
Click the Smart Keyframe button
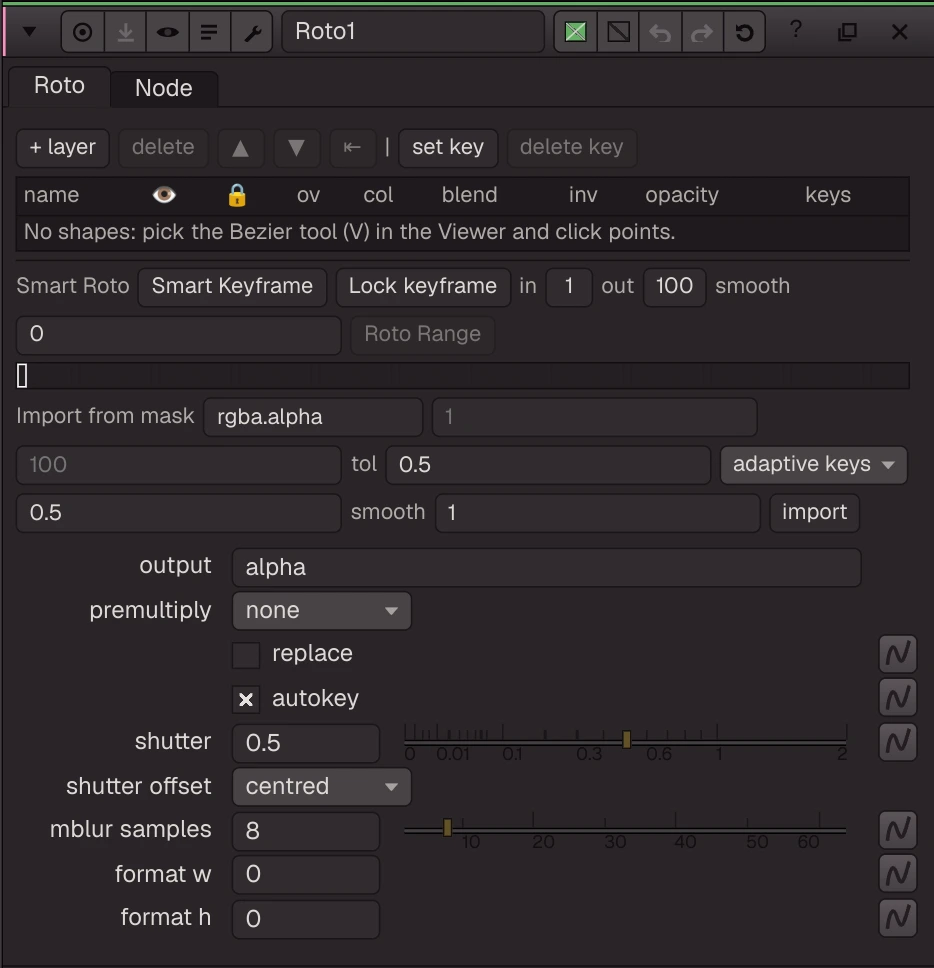pos(232,287)
